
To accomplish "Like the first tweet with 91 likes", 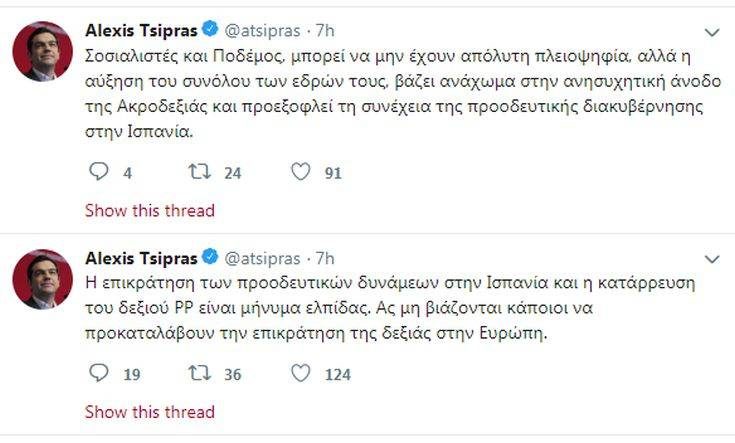I will point(300,172).
